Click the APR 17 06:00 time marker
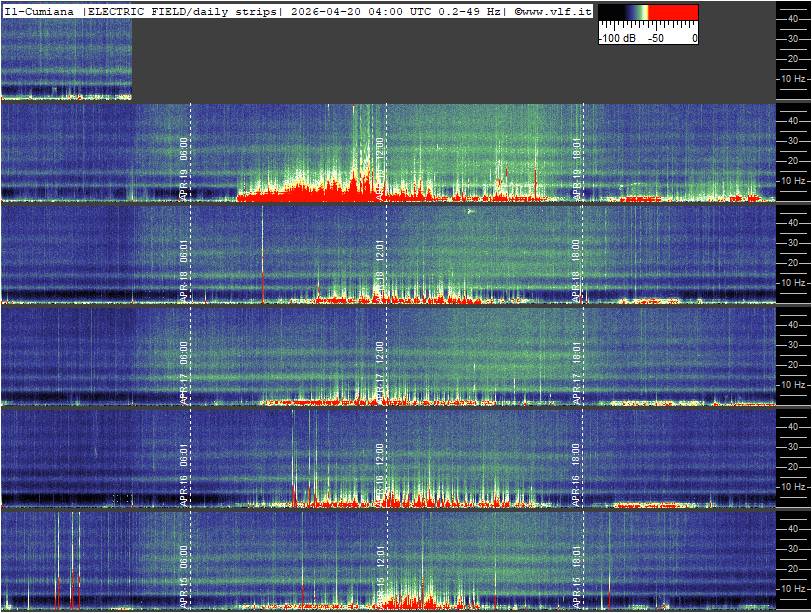The image size is (812, 613). (184, 372)
